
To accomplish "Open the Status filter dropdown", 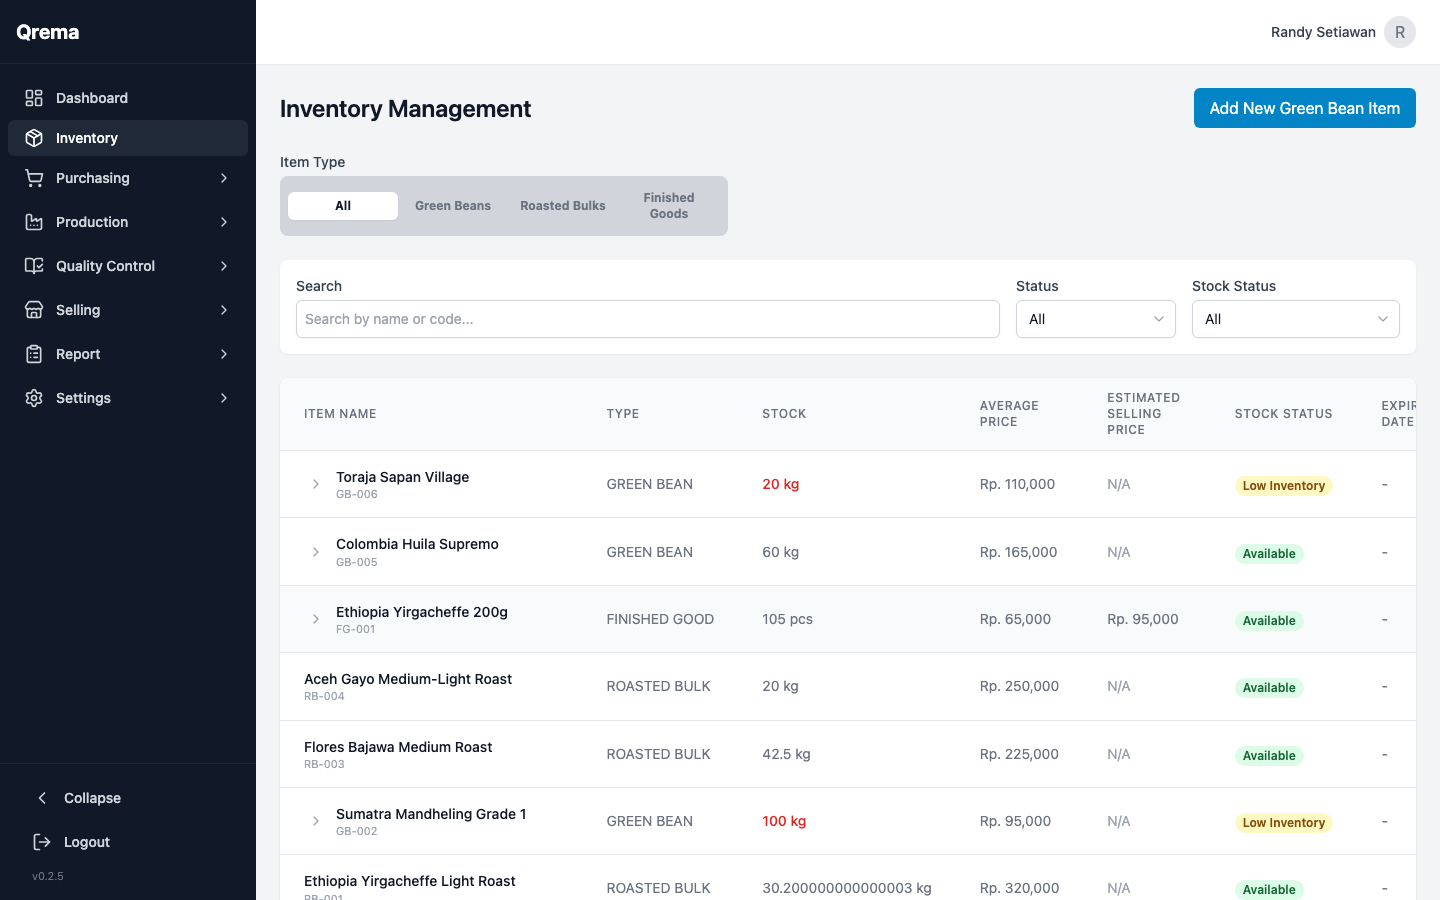I will click(x=1095, y=319).
